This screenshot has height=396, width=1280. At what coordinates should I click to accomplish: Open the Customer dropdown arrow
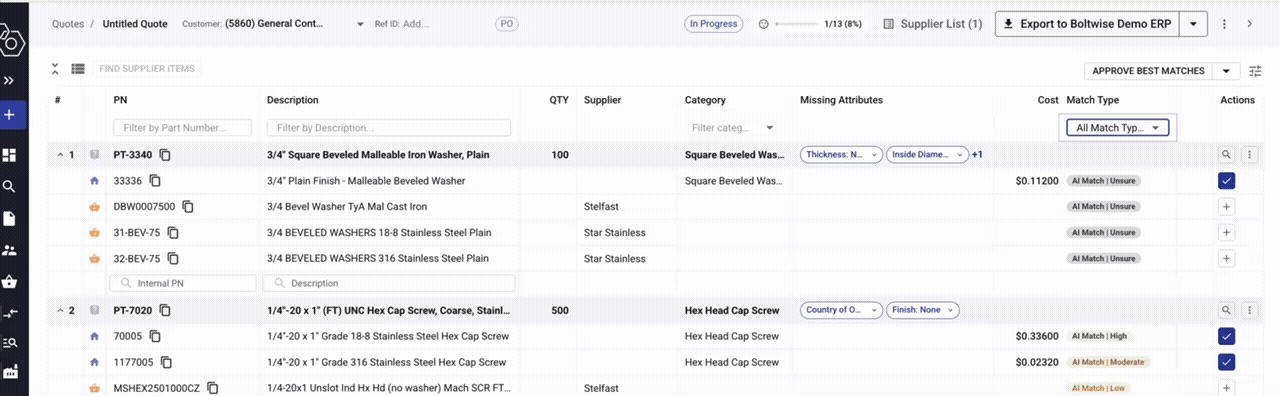coord(360,24)
